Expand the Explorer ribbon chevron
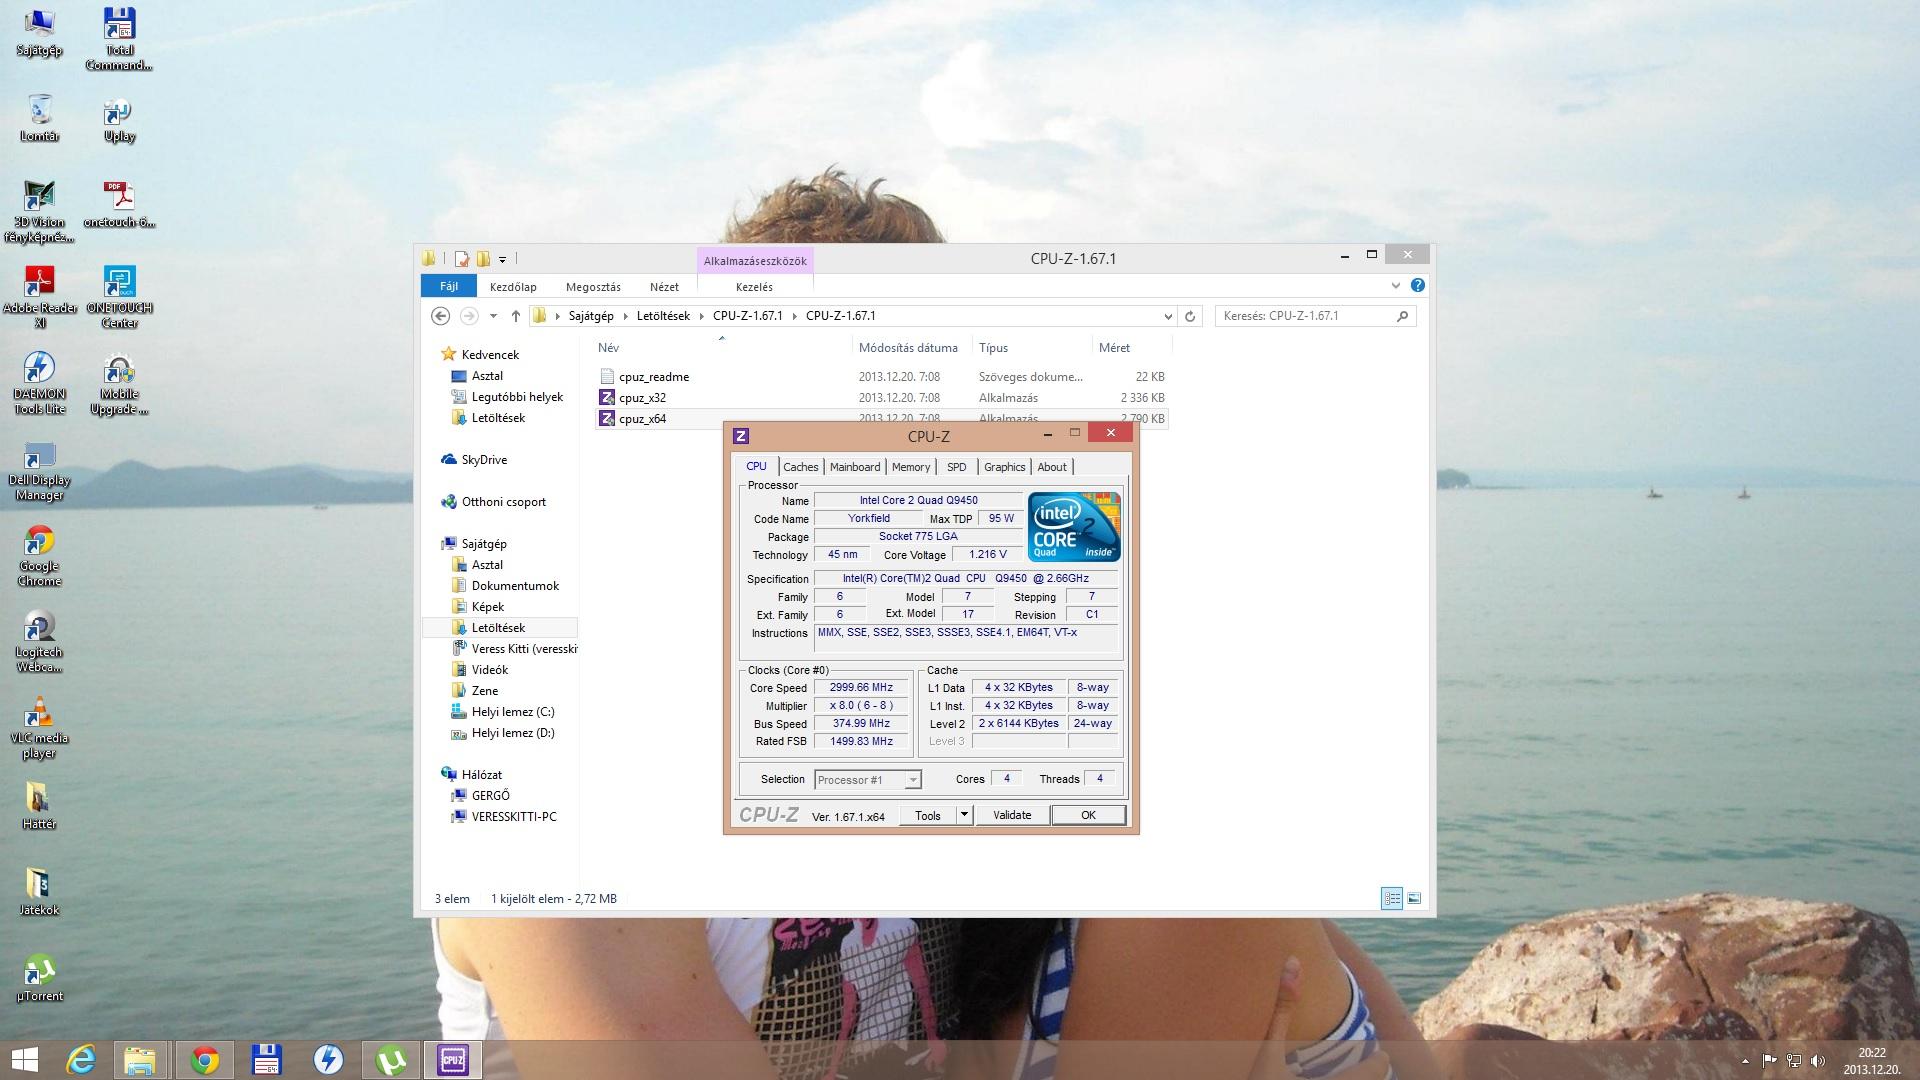This screenshot has width=1920, height=1080. coord(1396,285)
